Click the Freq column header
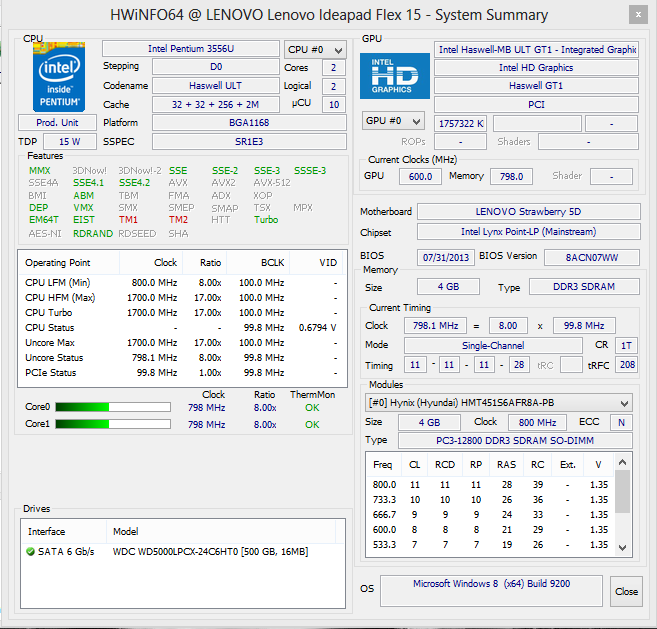Image resolution: width=657 pixels, height=629 pixels. (x=384, y=465)
